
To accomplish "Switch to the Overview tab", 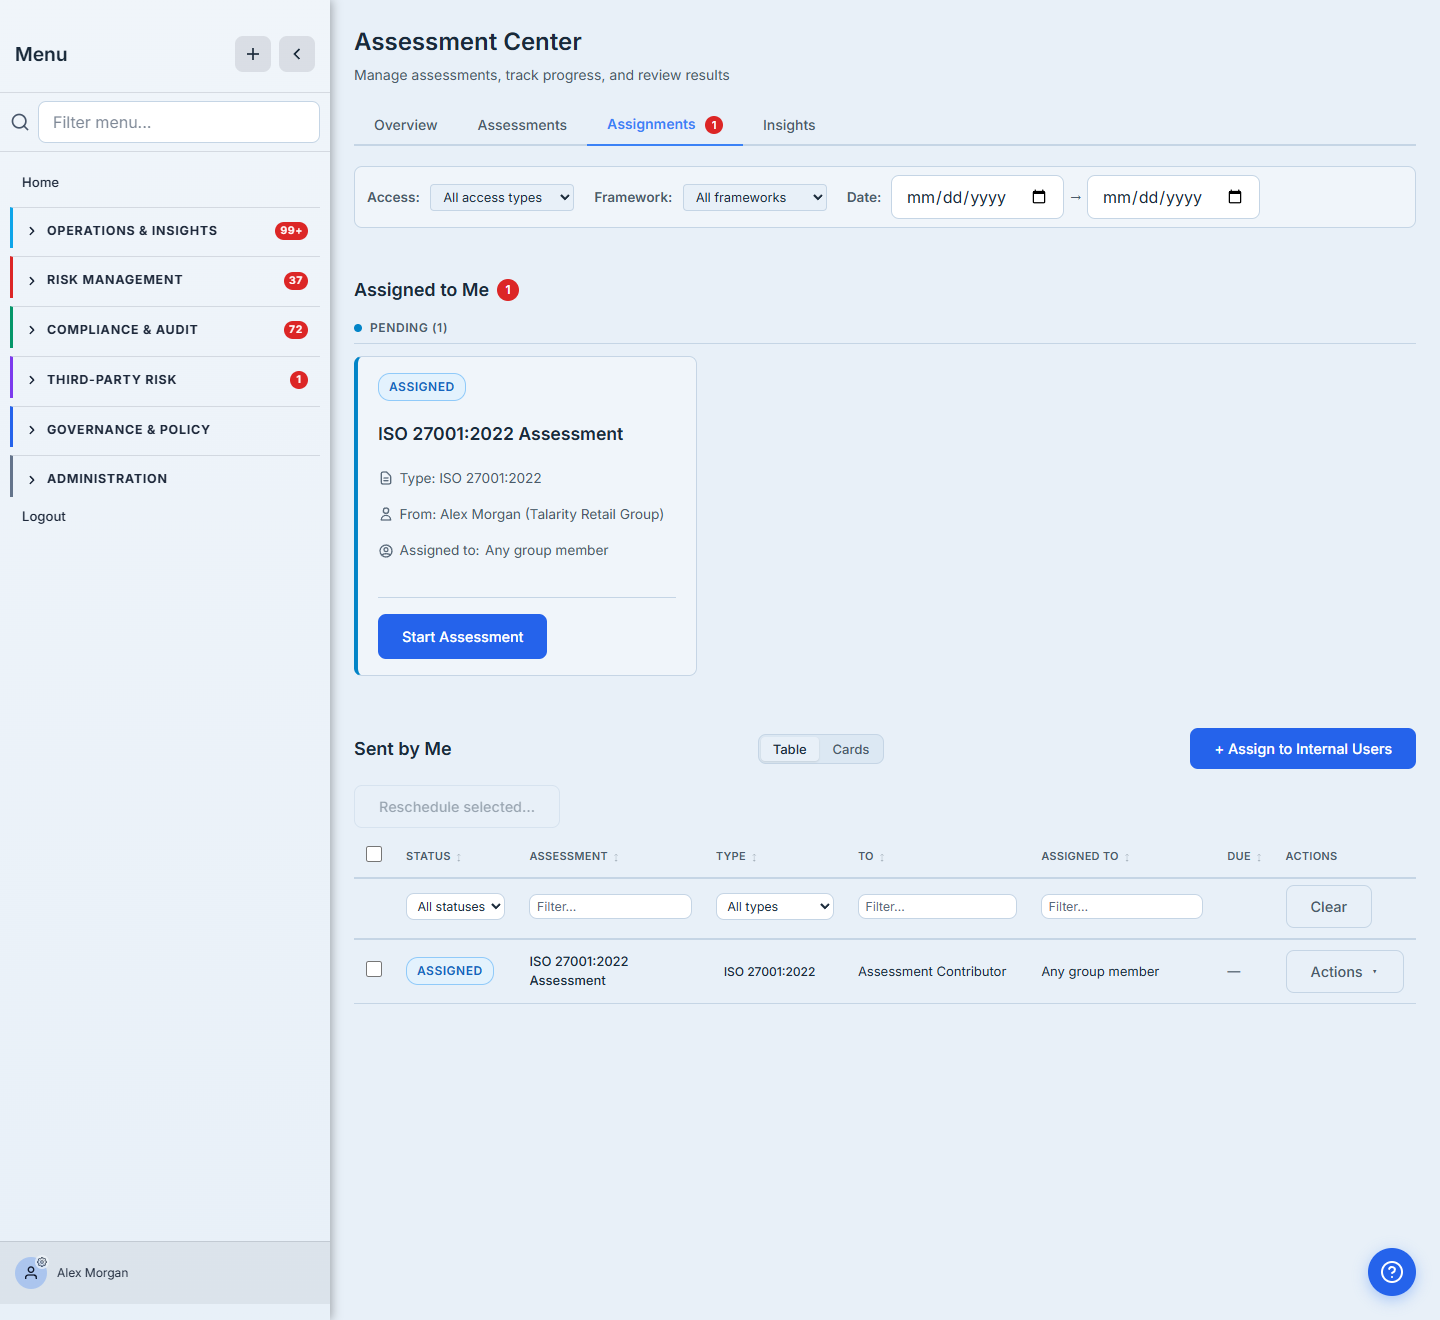I will click(x=405, y=125).
